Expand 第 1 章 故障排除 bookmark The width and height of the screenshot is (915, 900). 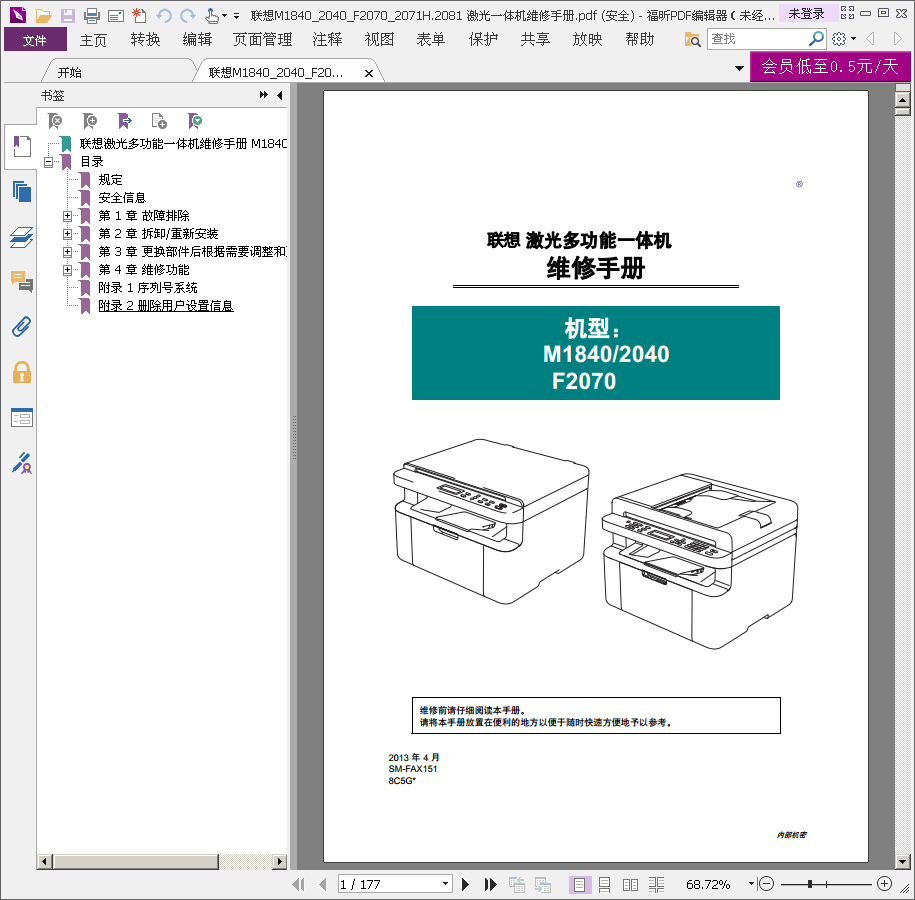pyautogui.click(x=68, y=216)
